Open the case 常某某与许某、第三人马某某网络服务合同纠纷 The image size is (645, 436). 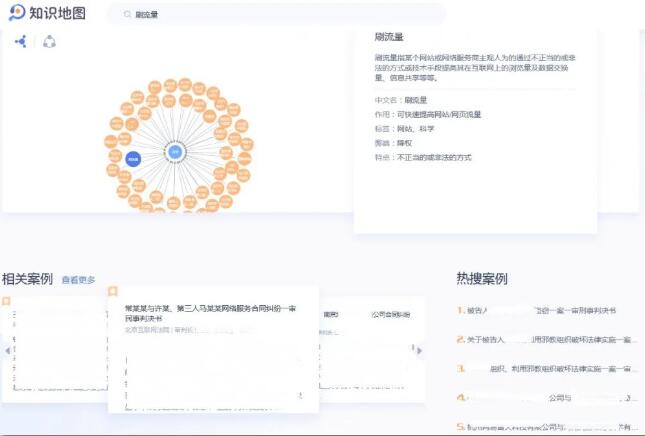[210, 313]
